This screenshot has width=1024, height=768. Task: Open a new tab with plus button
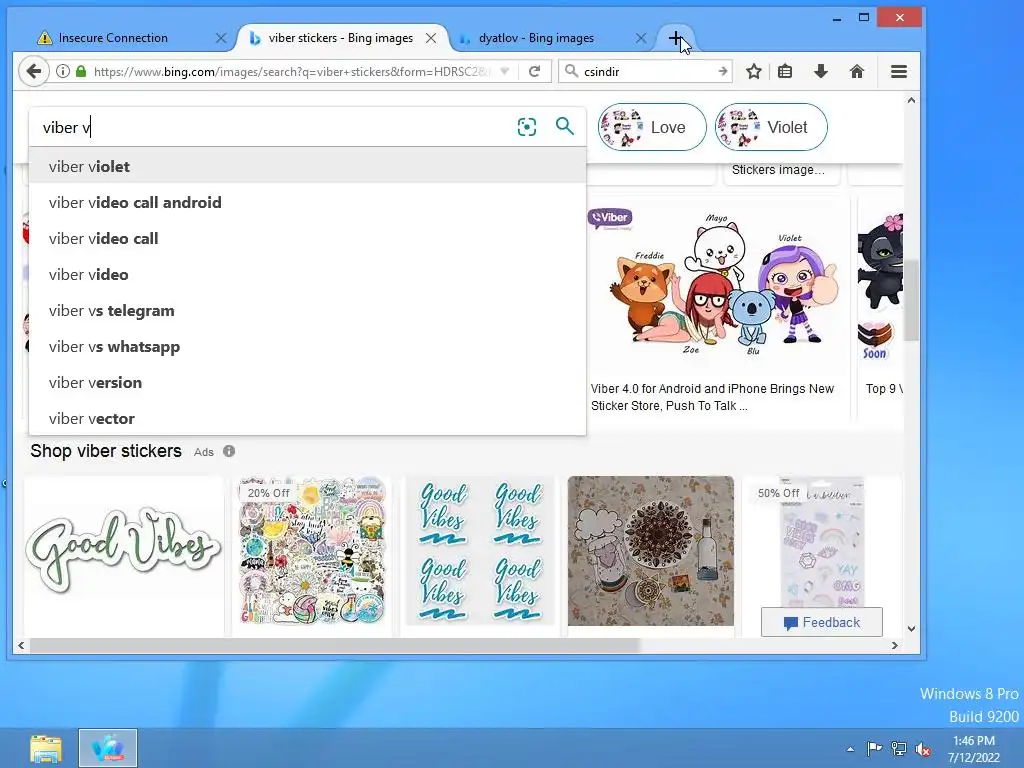(x=675, y=38)
